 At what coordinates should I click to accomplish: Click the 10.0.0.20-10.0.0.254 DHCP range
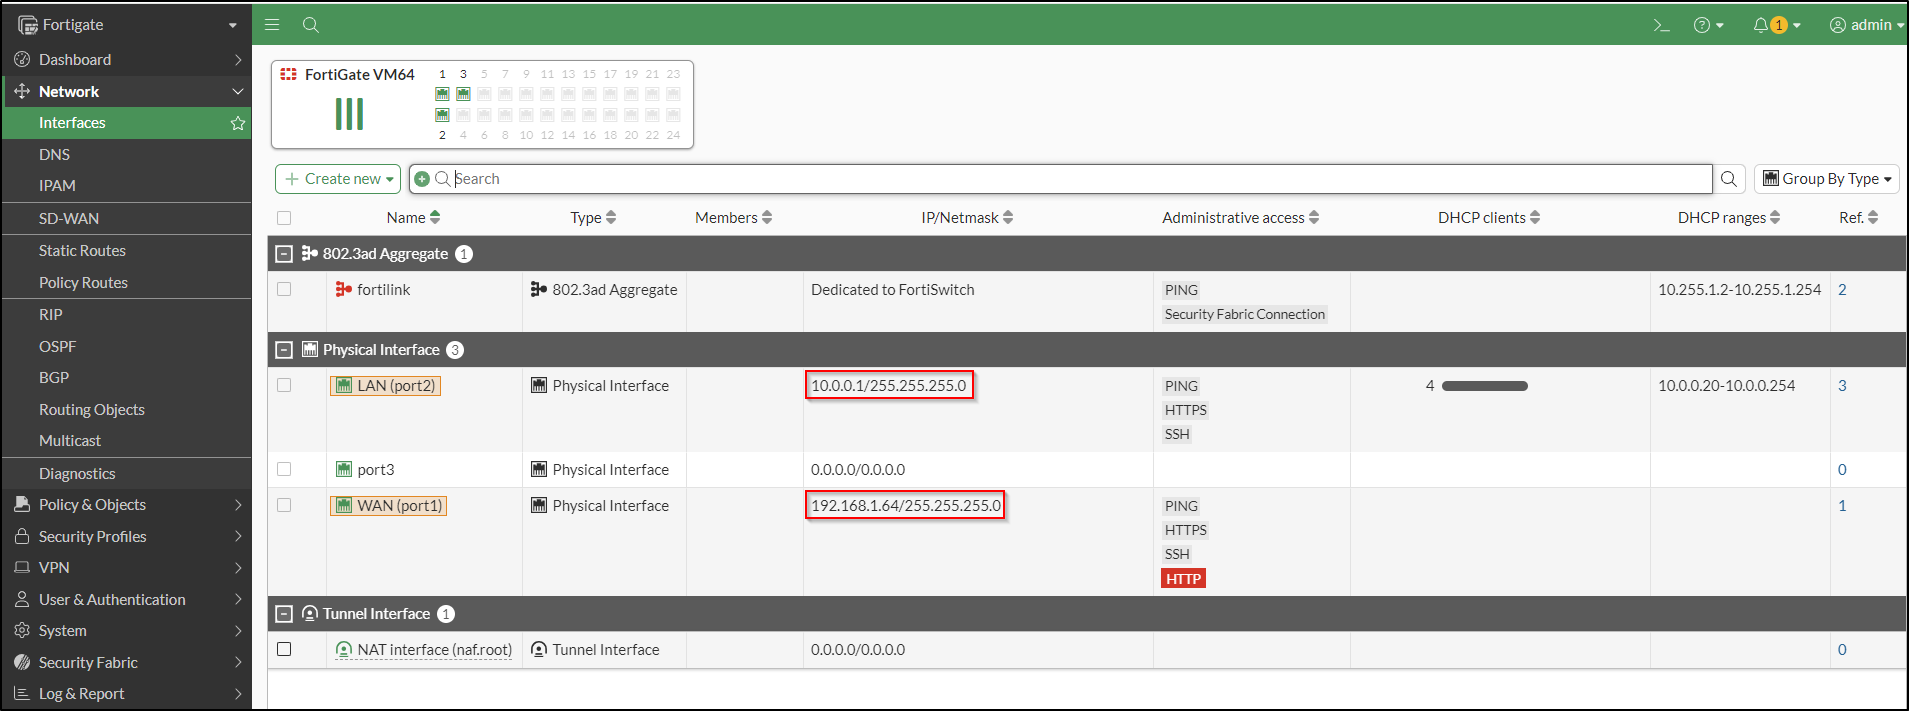tap(1726, 386)
